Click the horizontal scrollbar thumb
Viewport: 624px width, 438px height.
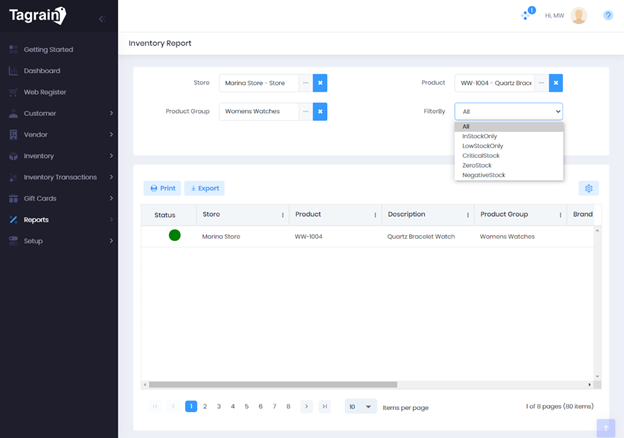273,385
